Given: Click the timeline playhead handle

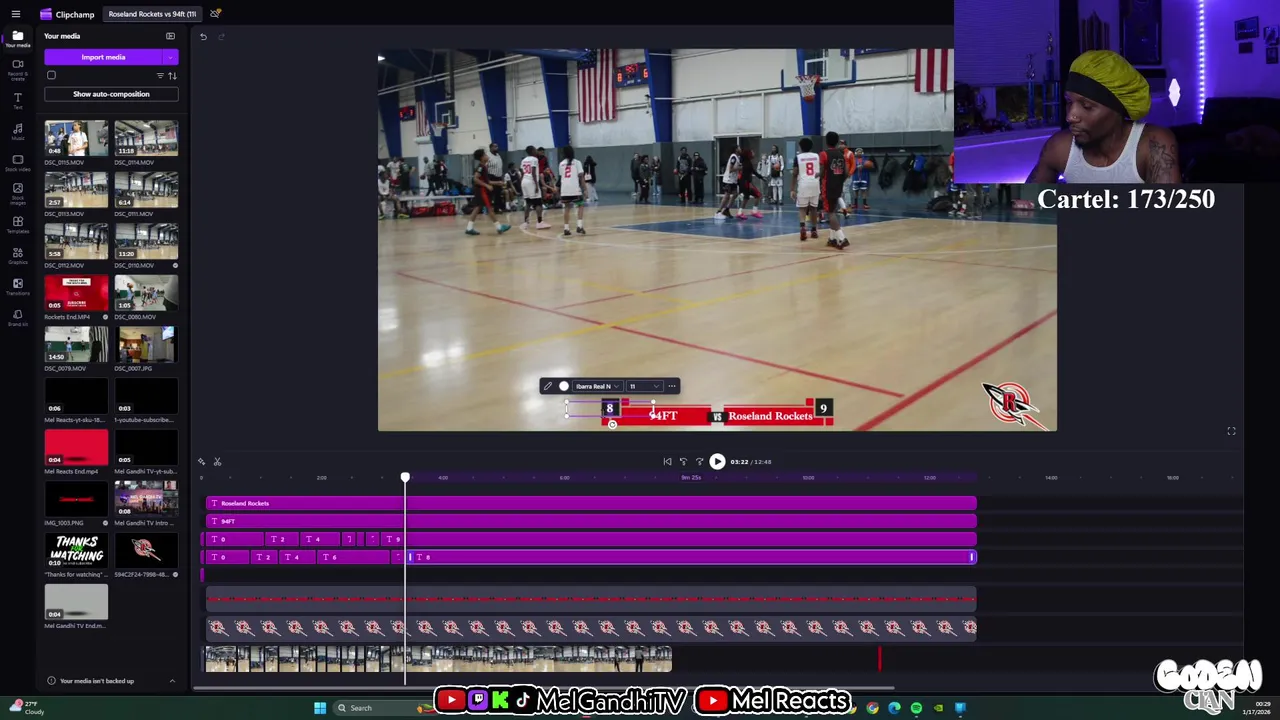Looking at the screenshot, I should click(405, 478).
